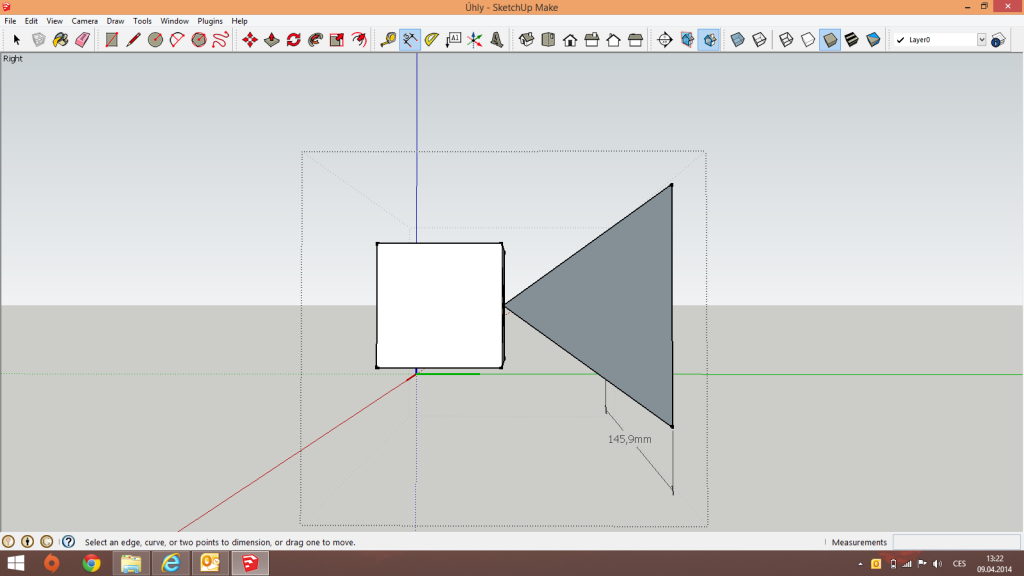Activate the Push/Pull tool
The height and width of the screenshot is (576, 1024).
coord(271,40)
